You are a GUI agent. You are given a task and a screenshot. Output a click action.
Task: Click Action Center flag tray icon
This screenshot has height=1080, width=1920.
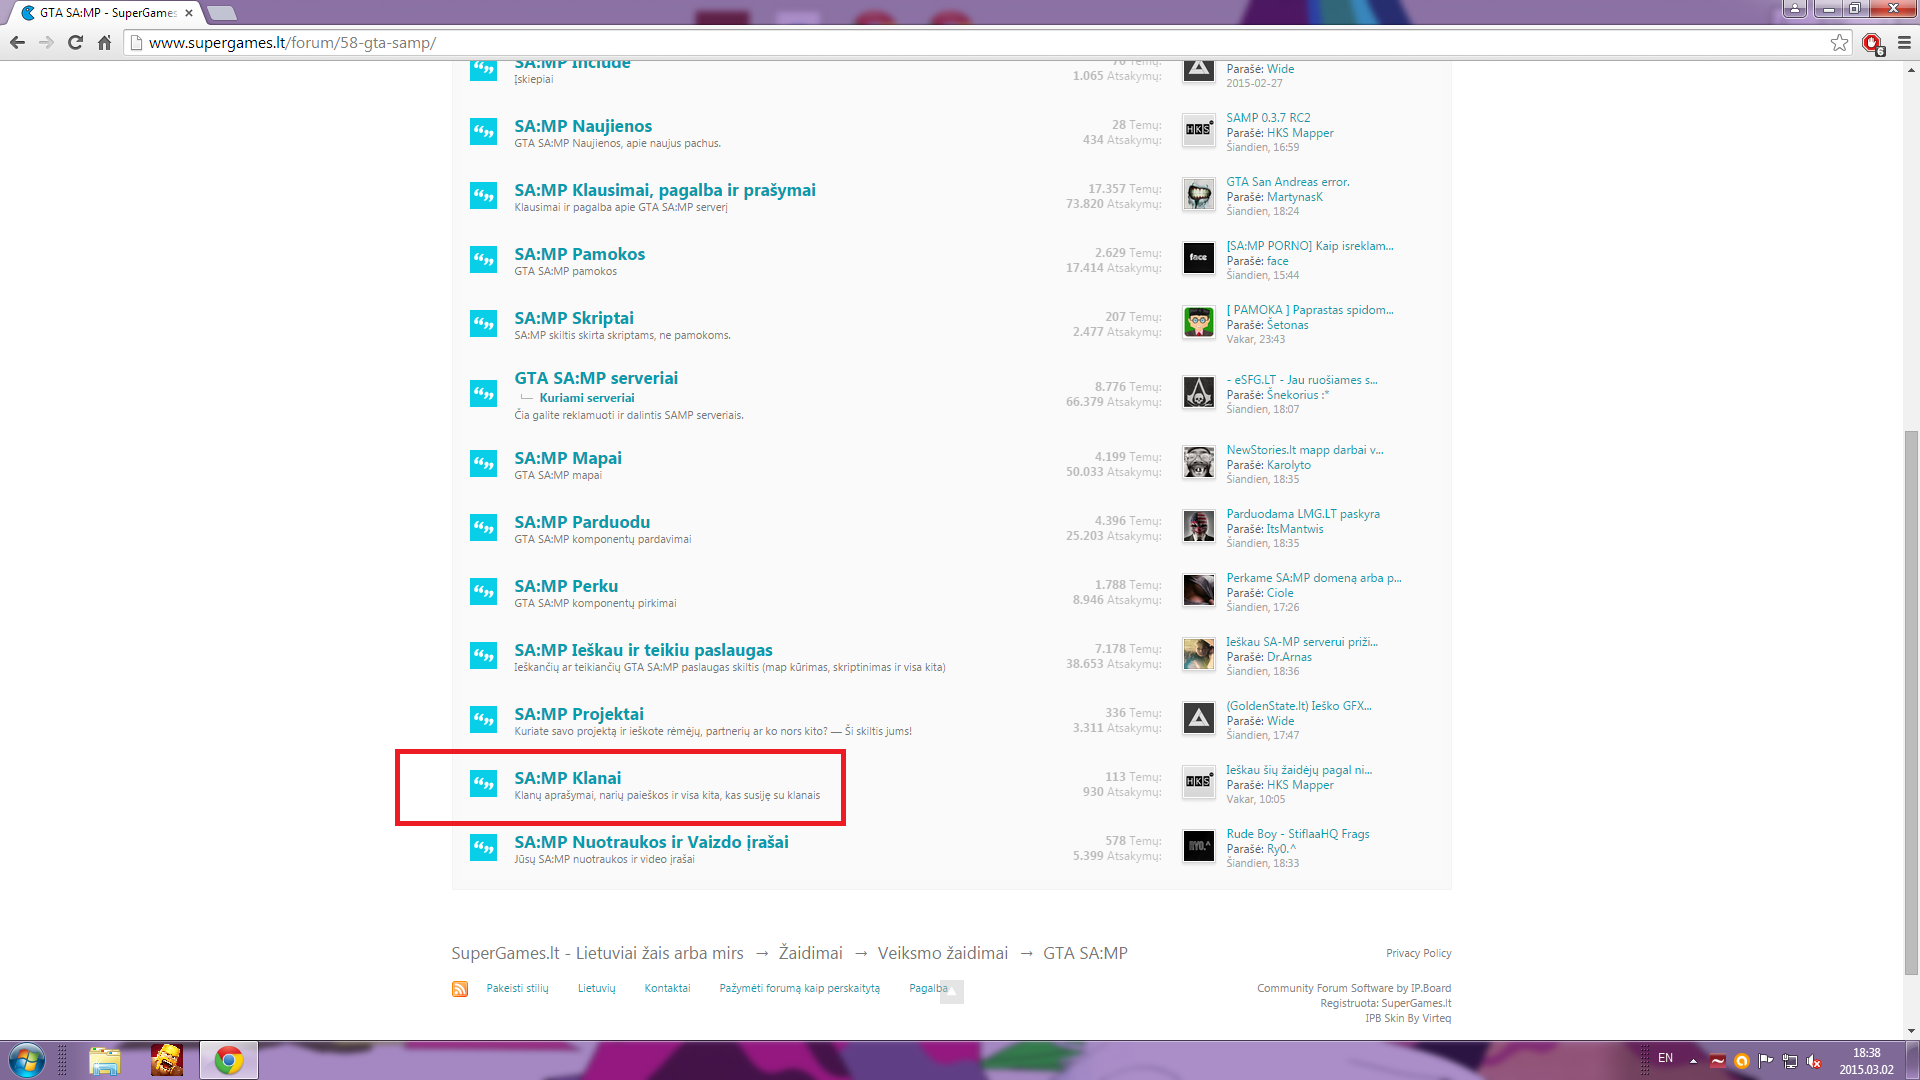click(1766, 1061)
